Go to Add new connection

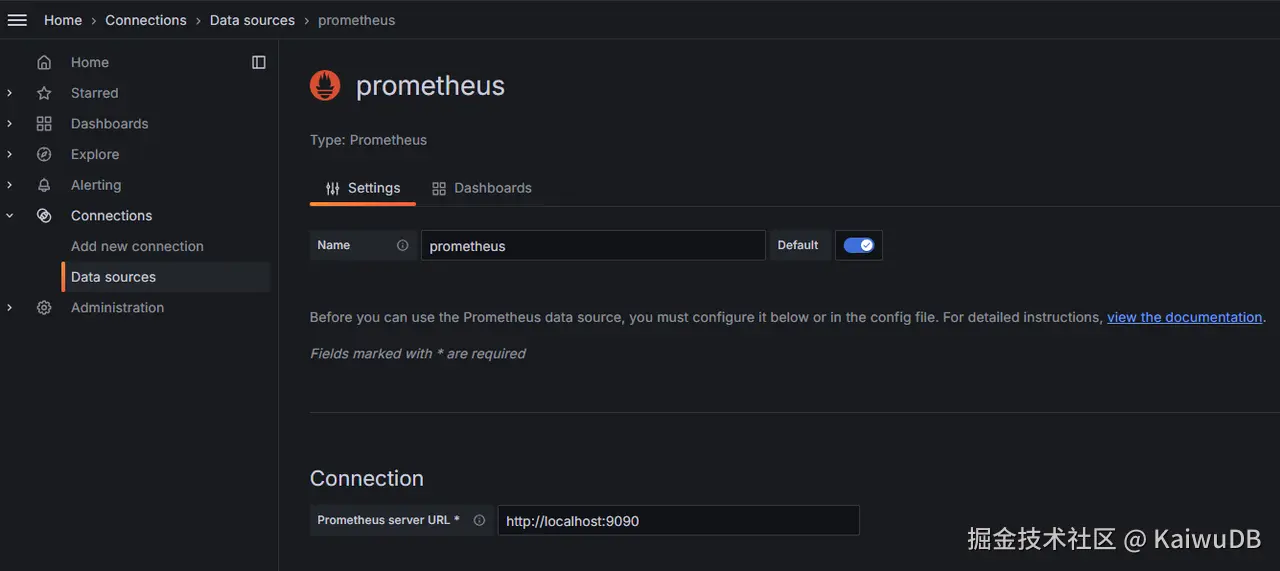pos(137,246)
